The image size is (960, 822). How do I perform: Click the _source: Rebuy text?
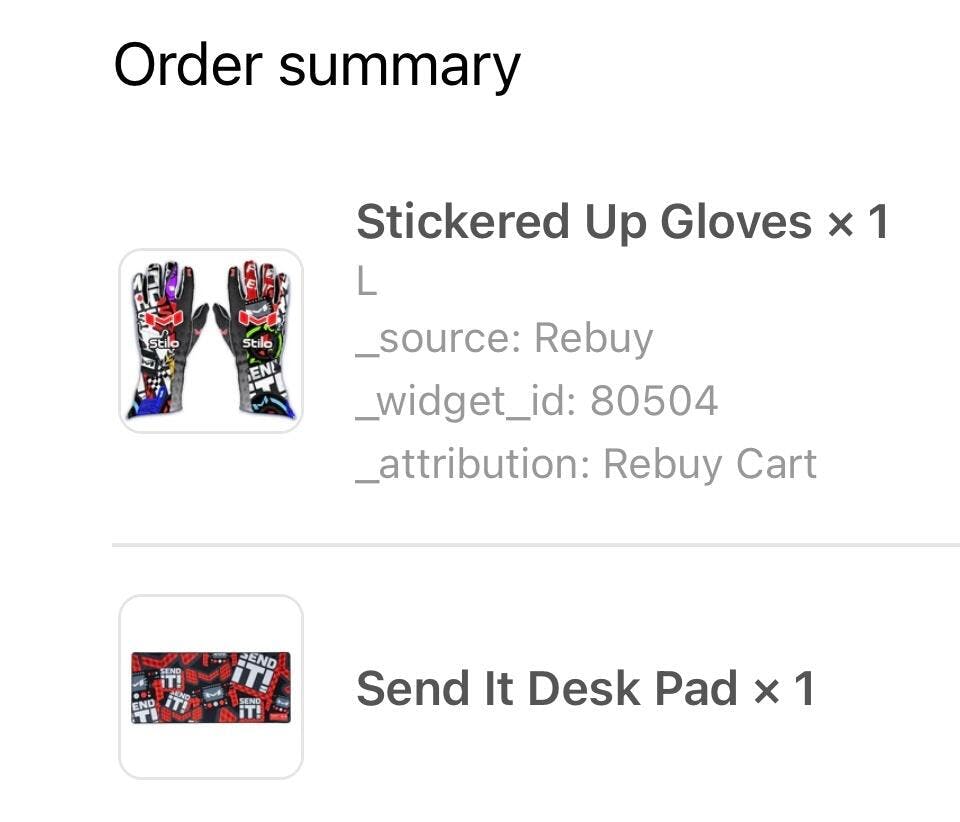tap(504, 338)
